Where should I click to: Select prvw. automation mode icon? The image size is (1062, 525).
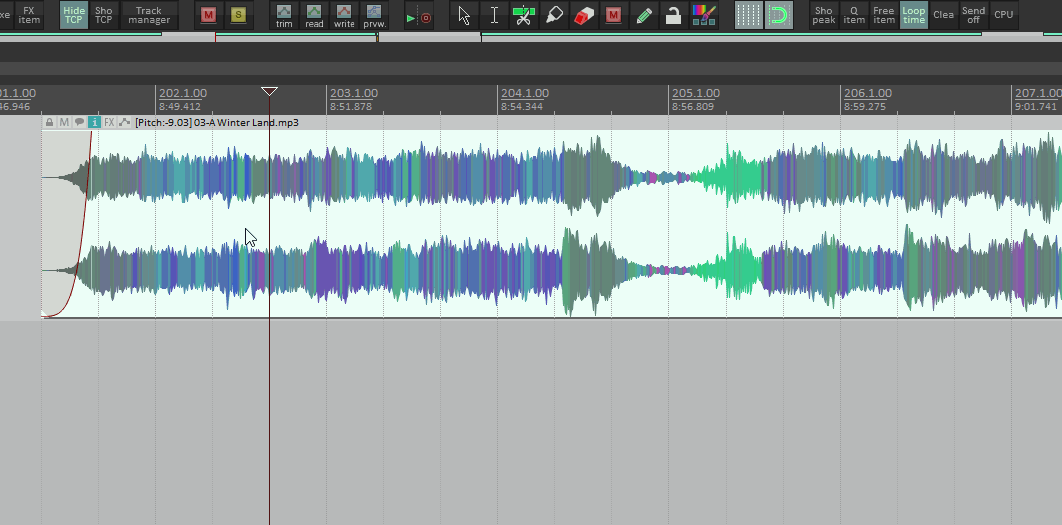click(x=374, y=15)
